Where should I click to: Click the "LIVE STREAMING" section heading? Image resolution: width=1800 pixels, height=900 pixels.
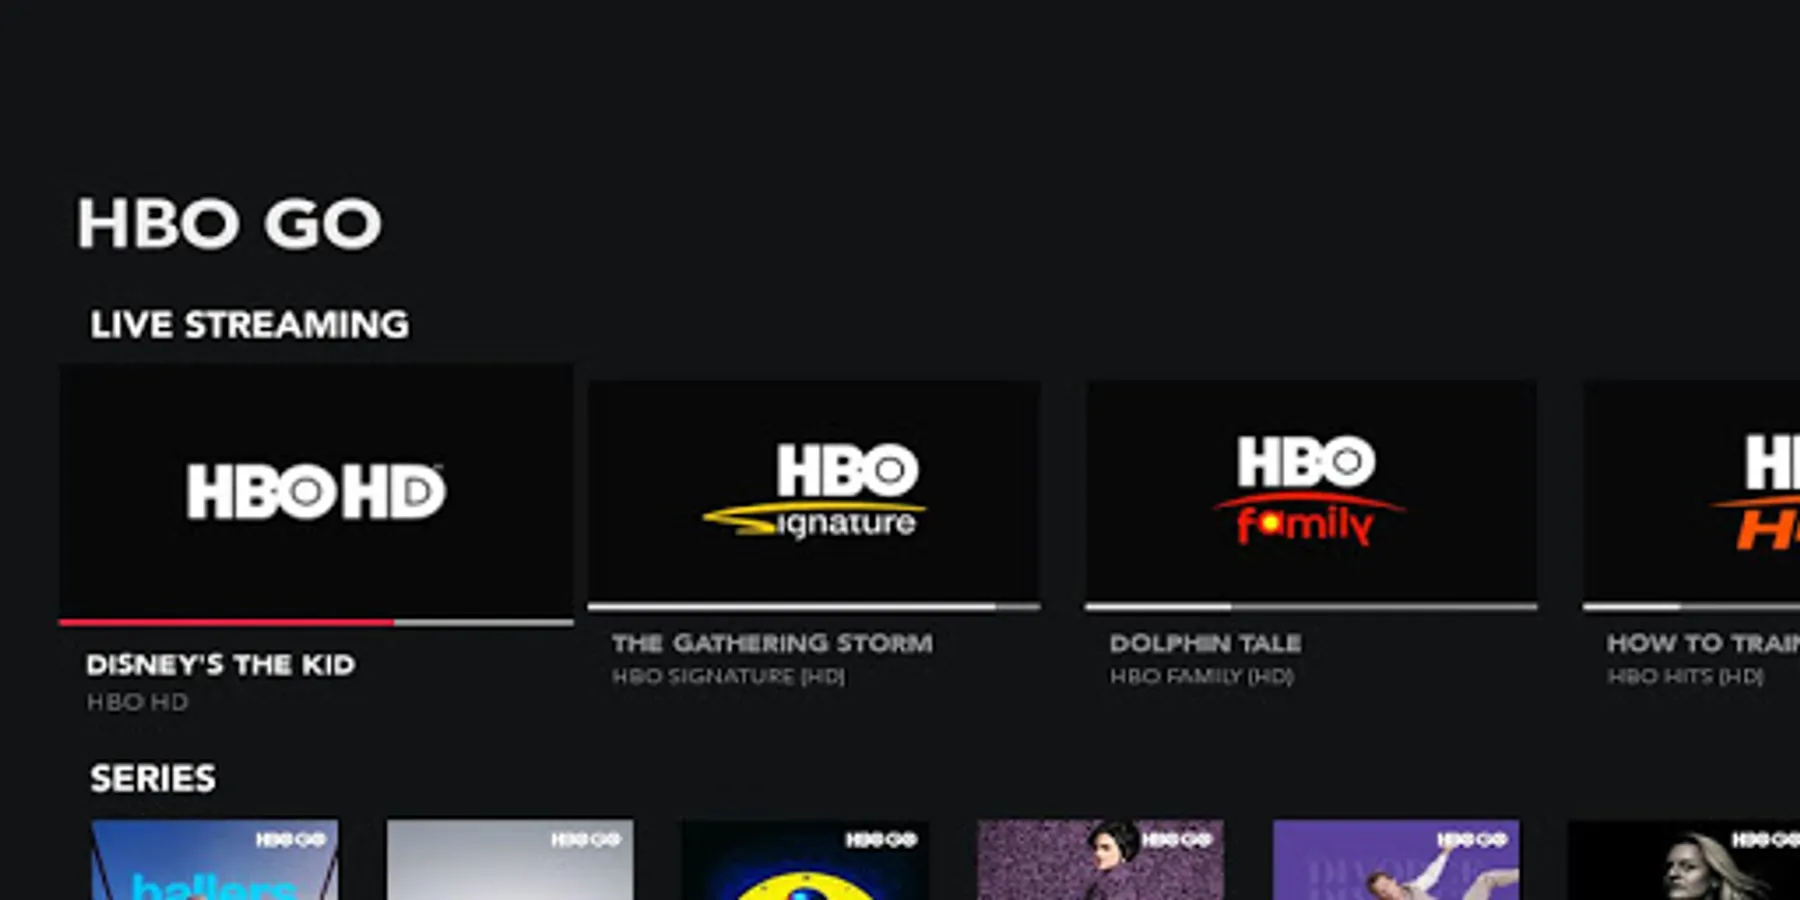pyautogui.click(x=250, y=325)
